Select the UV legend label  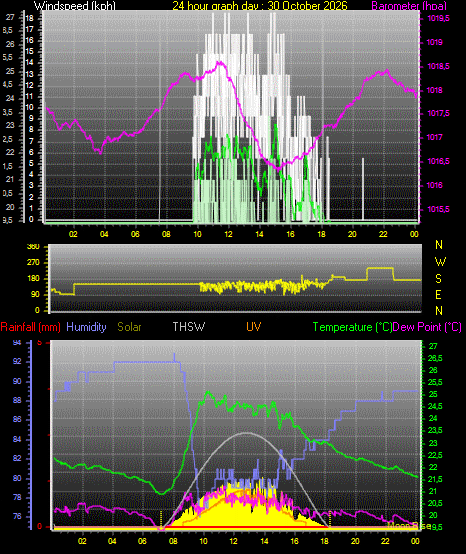(x=254, y=327)
